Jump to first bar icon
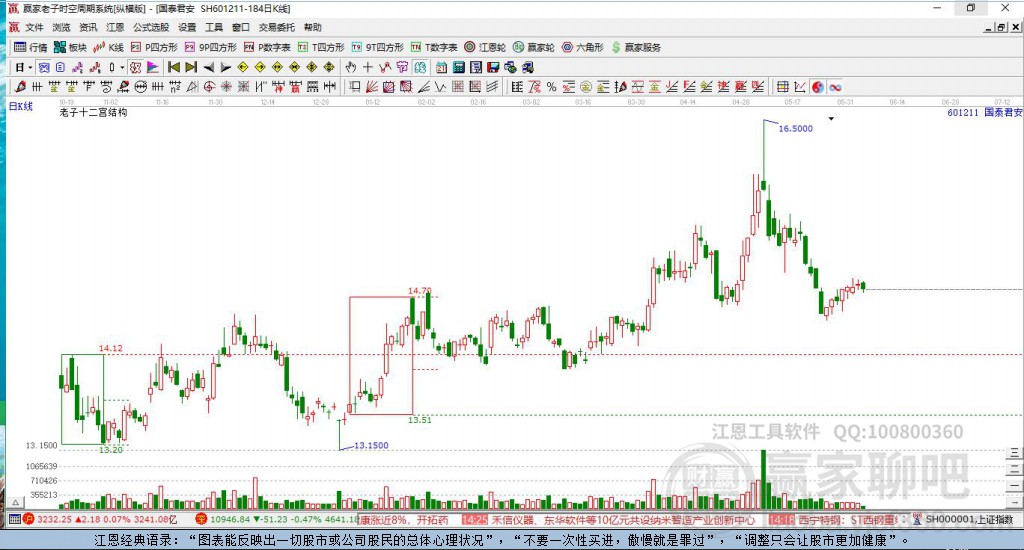 pyautogui.click(x=174, y=67)
